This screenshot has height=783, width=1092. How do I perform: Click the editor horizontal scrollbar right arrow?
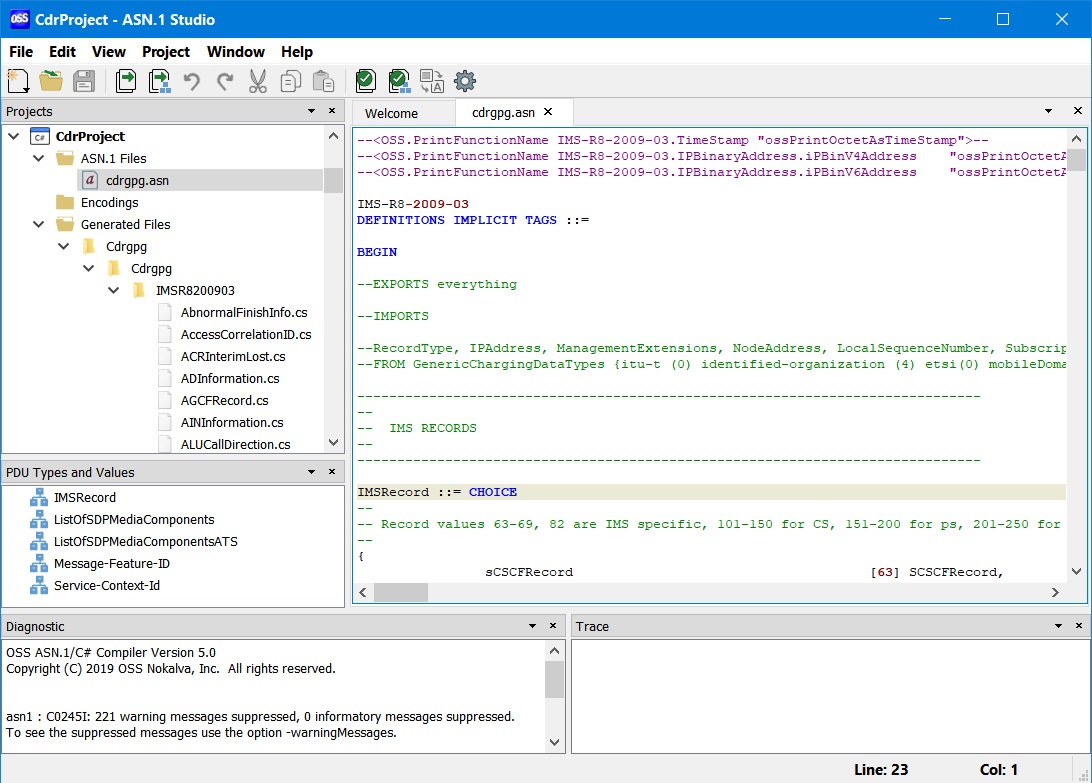(1055, 593)
